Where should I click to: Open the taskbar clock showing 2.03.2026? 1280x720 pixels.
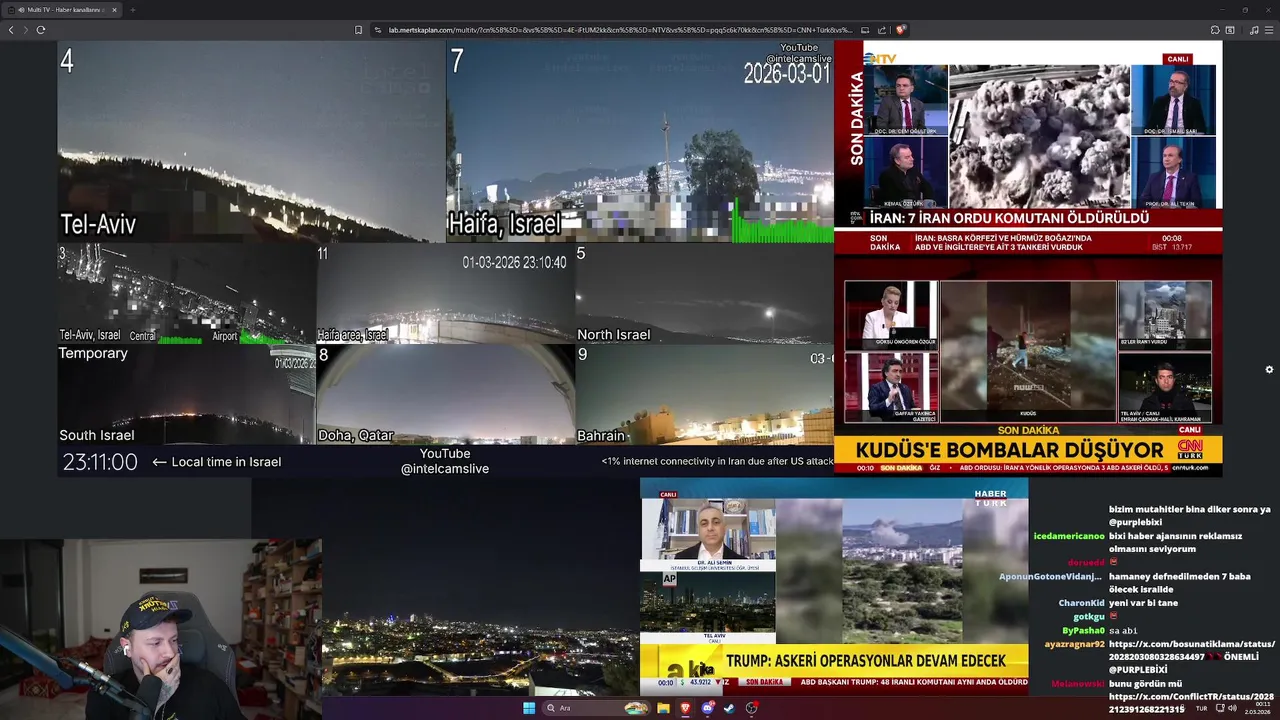click(1258, 708)
